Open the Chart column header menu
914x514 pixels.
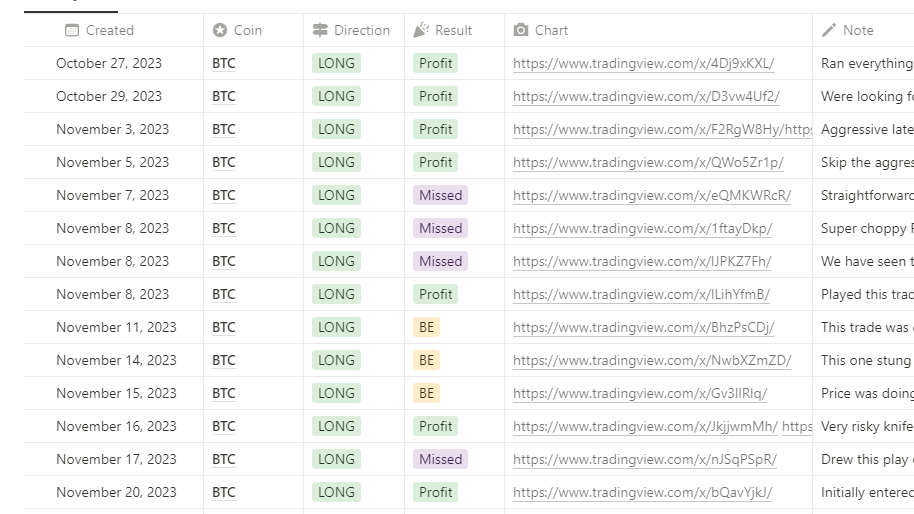click(658, 30)
